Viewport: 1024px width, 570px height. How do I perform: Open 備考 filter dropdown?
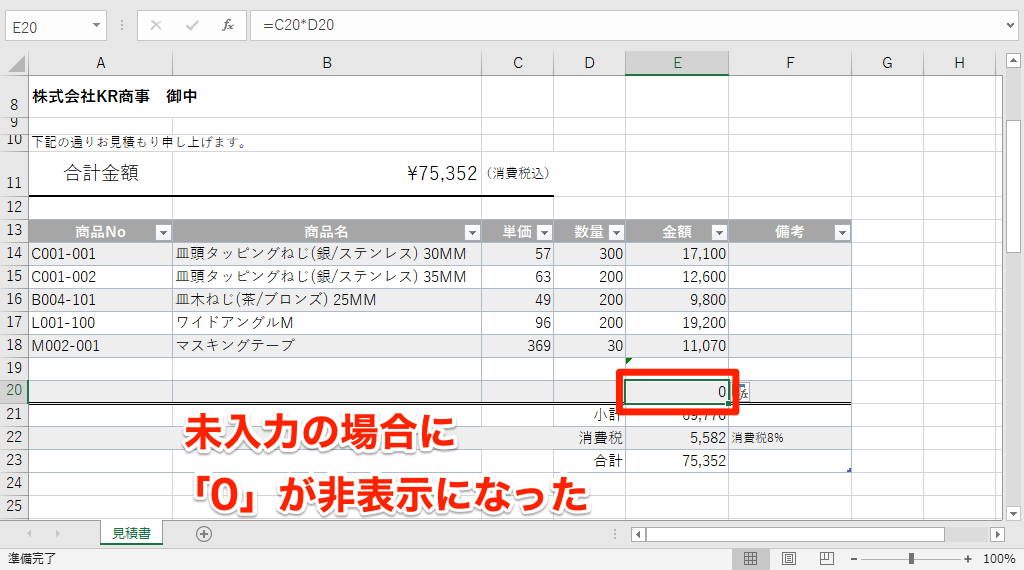[x=842, y=232]
